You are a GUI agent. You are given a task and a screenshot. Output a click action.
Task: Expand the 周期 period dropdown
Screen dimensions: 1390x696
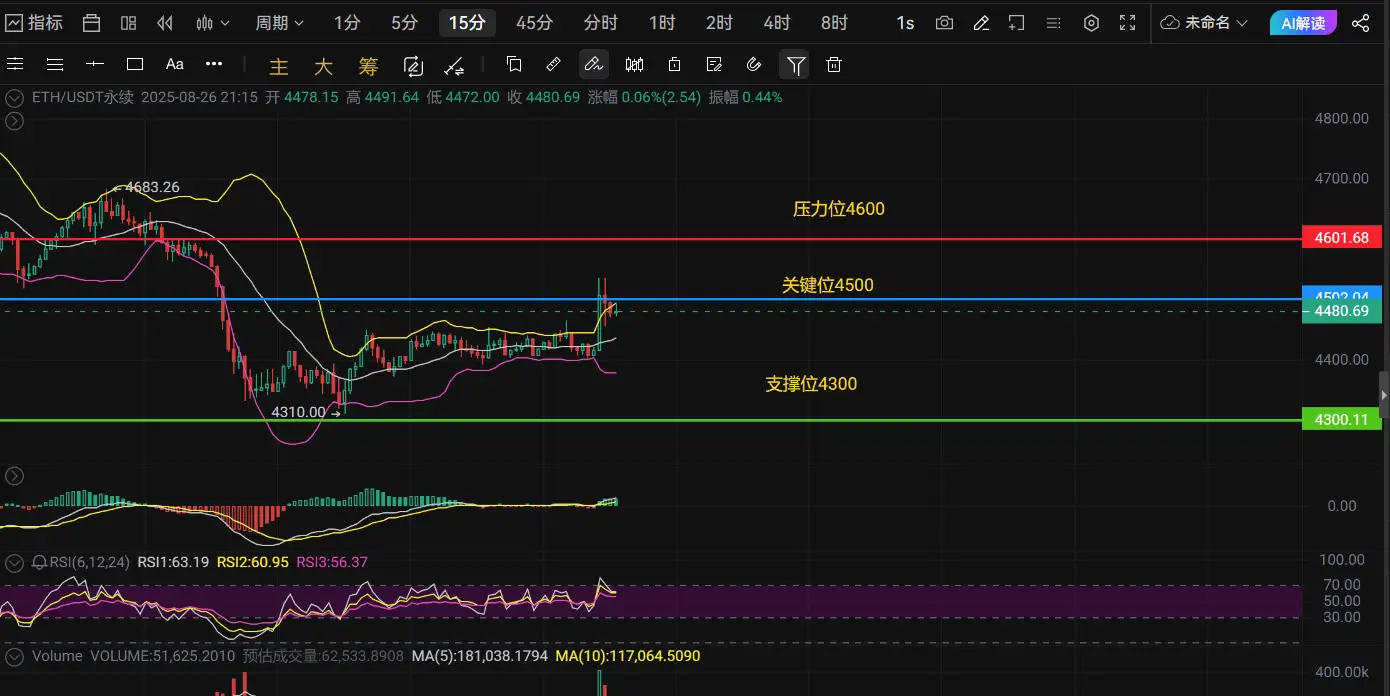point(280,23)
